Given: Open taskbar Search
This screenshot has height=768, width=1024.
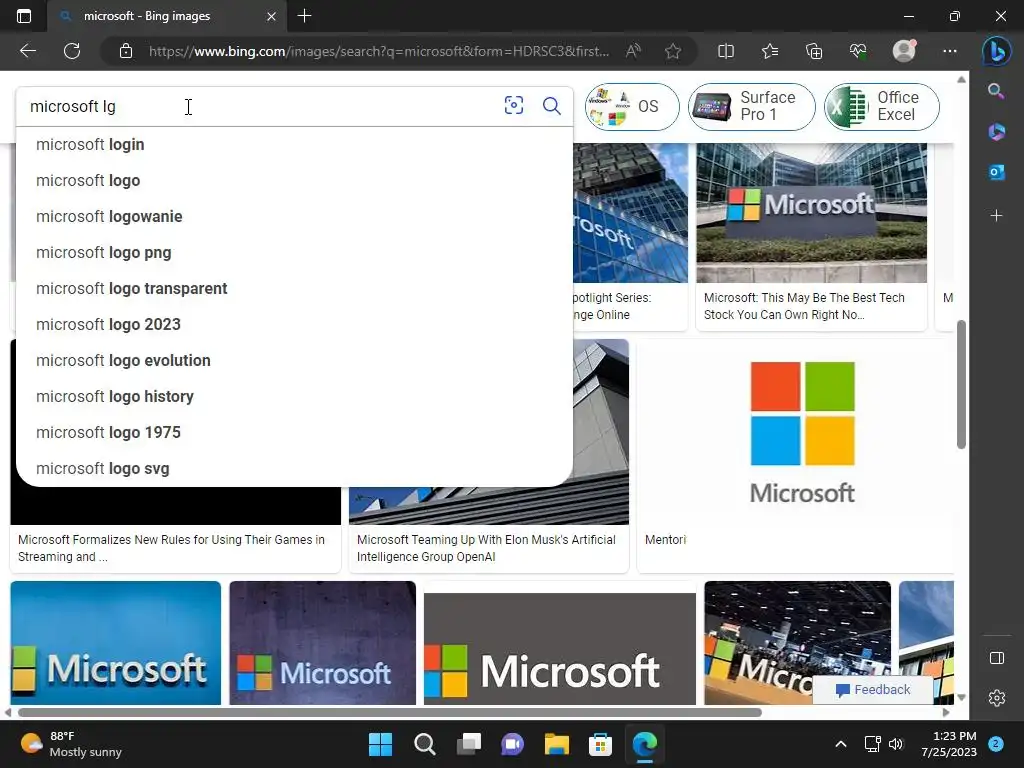Looking at the screenshot, I should (424, 744).
